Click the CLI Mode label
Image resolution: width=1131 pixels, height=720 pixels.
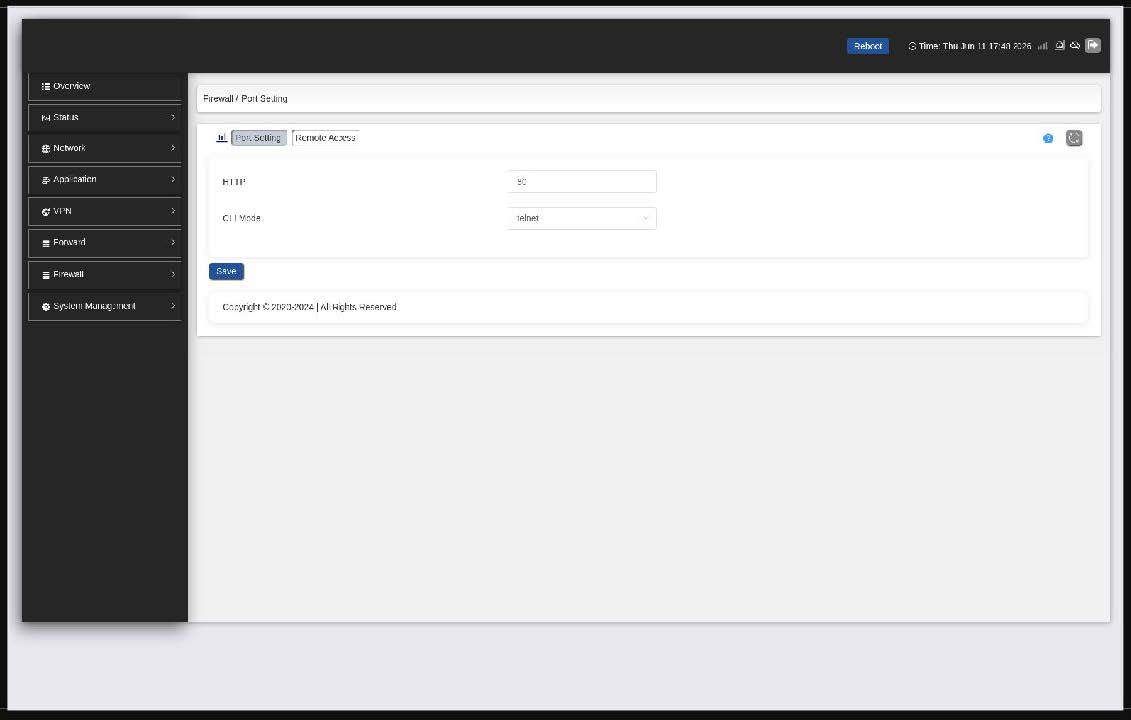click(x=241, y=218)
